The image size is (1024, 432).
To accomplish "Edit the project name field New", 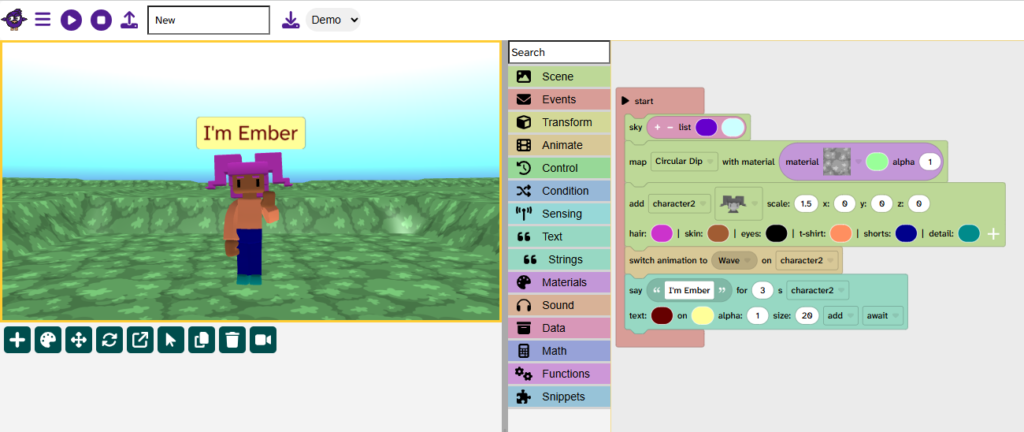I will point(208,20).
